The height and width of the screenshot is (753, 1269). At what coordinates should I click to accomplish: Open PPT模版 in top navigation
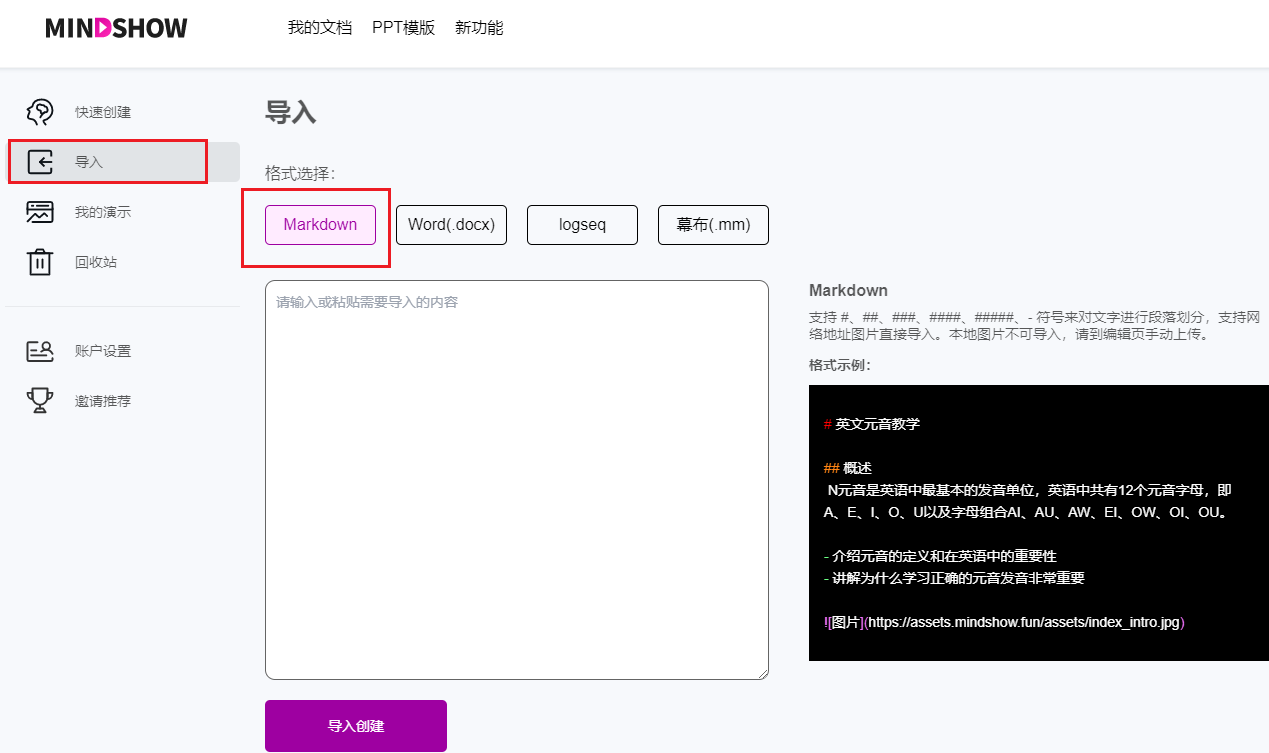point(403,28)
